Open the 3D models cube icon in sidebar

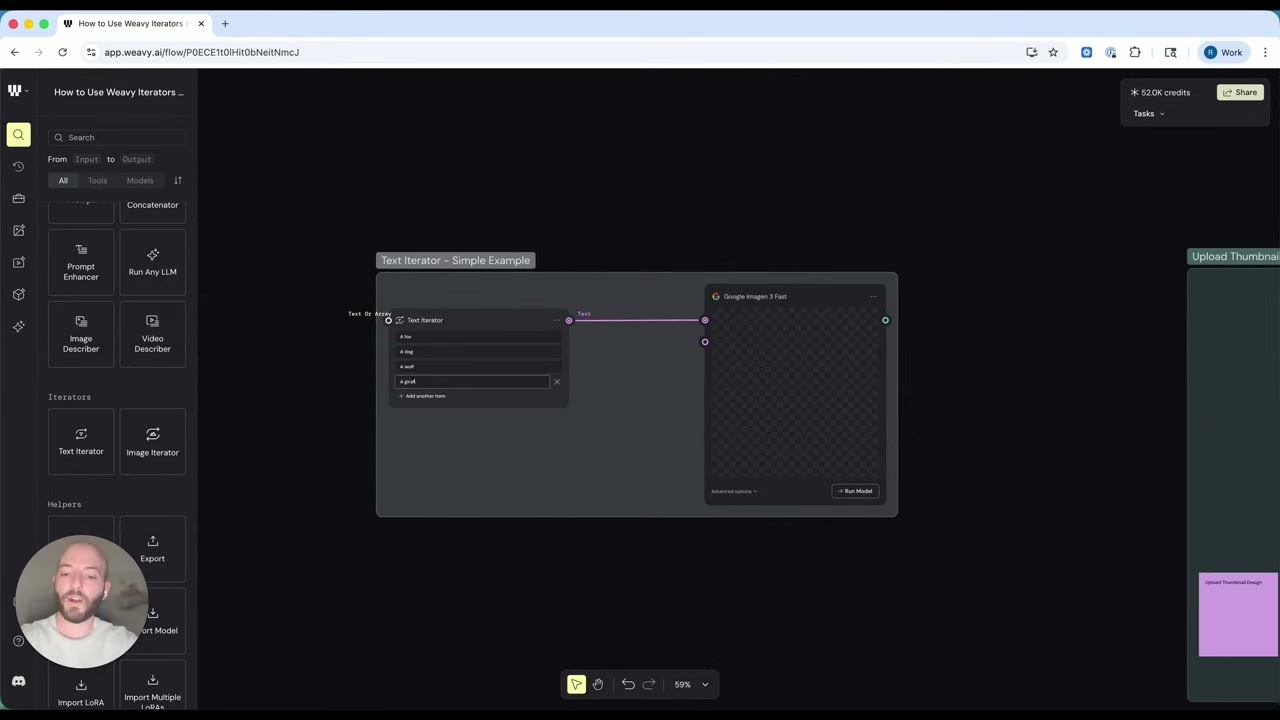pyautogui.click(x=18, y=295)
